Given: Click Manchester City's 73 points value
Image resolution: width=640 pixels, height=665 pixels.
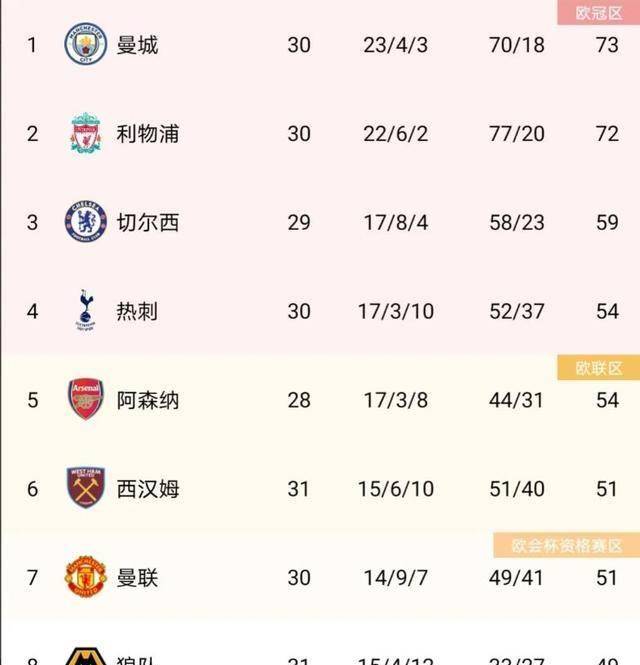Looking at the screenshot, I should click(x=607, y=45).
